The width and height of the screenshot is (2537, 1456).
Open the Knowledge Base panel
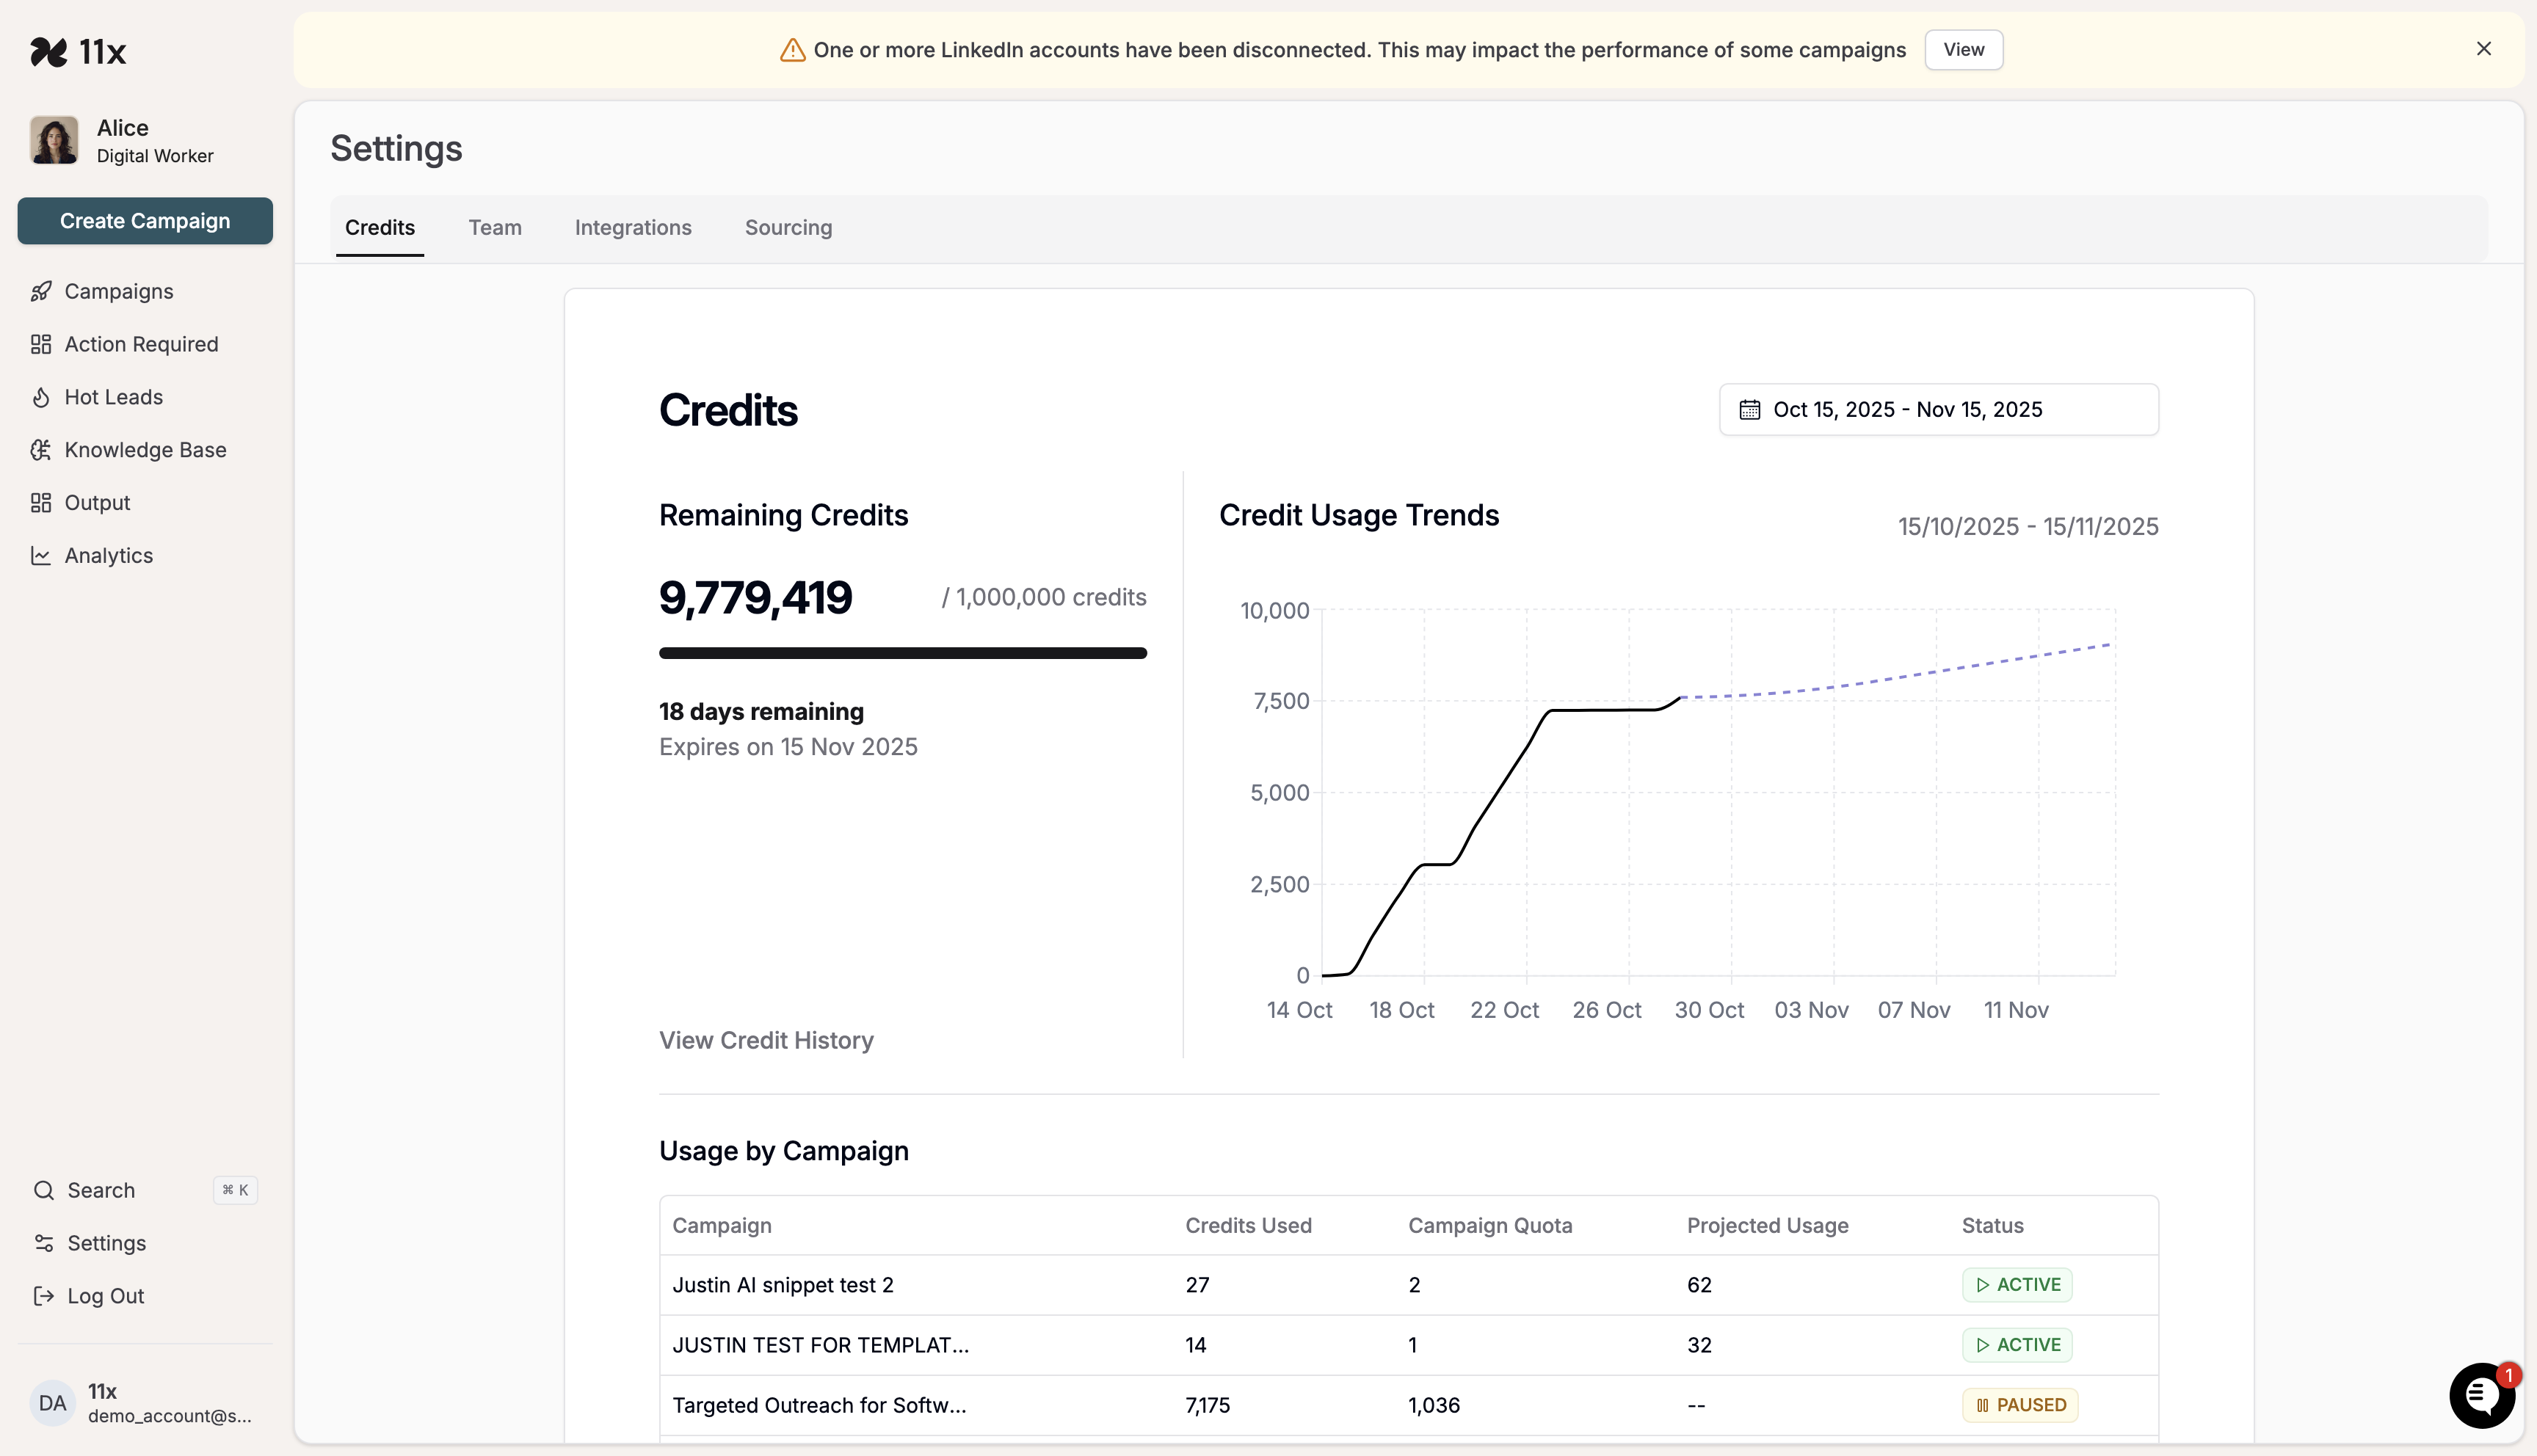point(145,449)
